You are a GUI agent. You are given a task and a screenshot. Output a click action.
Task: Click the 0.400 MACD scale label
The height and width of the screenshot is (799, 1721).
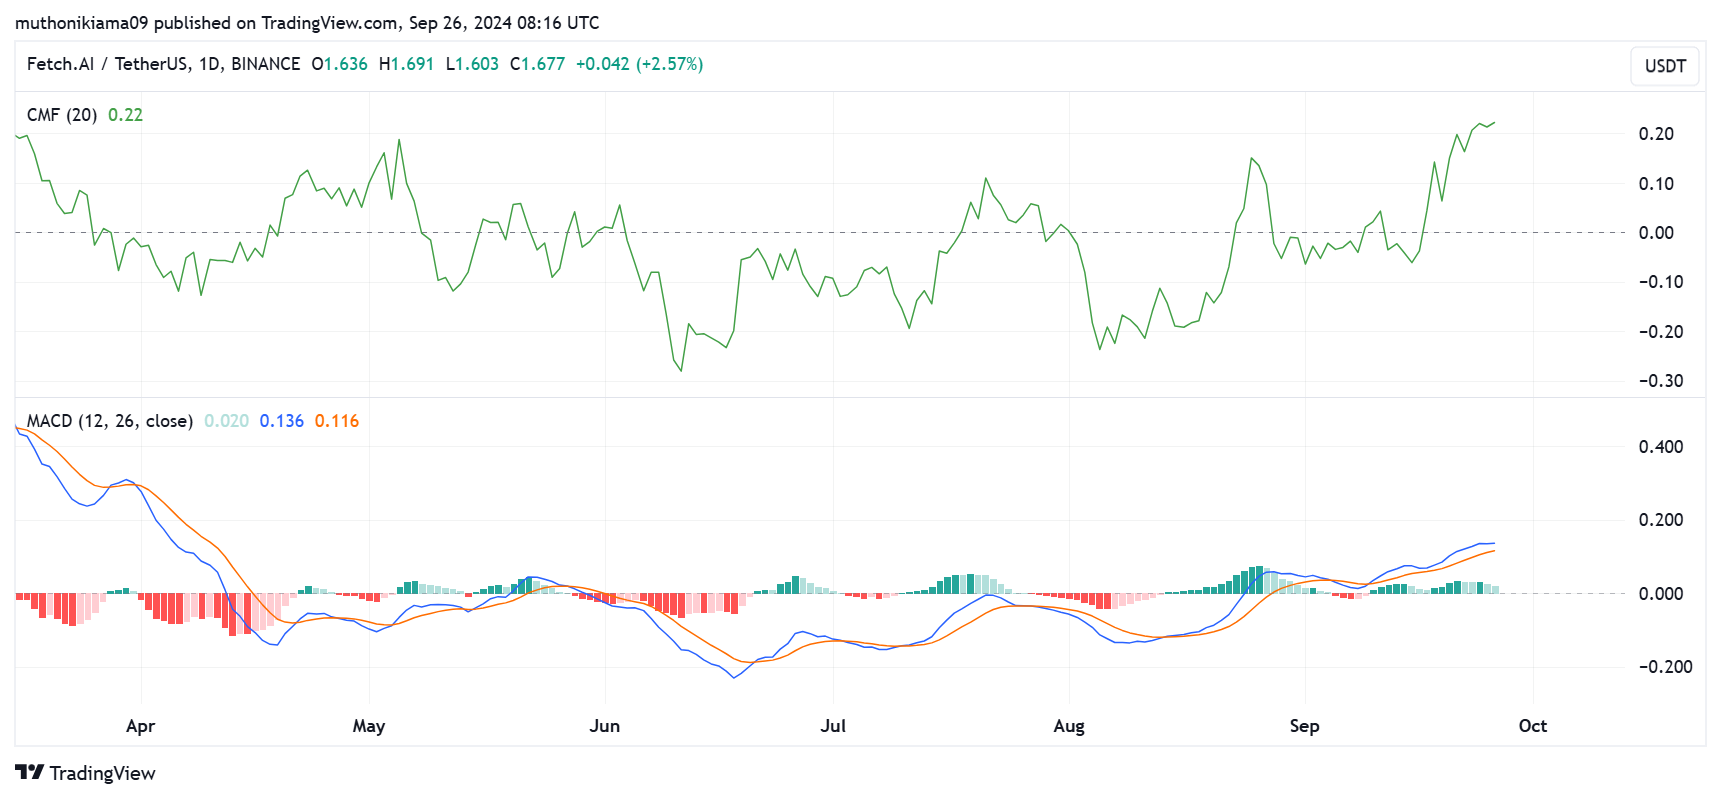[1661, 447]
